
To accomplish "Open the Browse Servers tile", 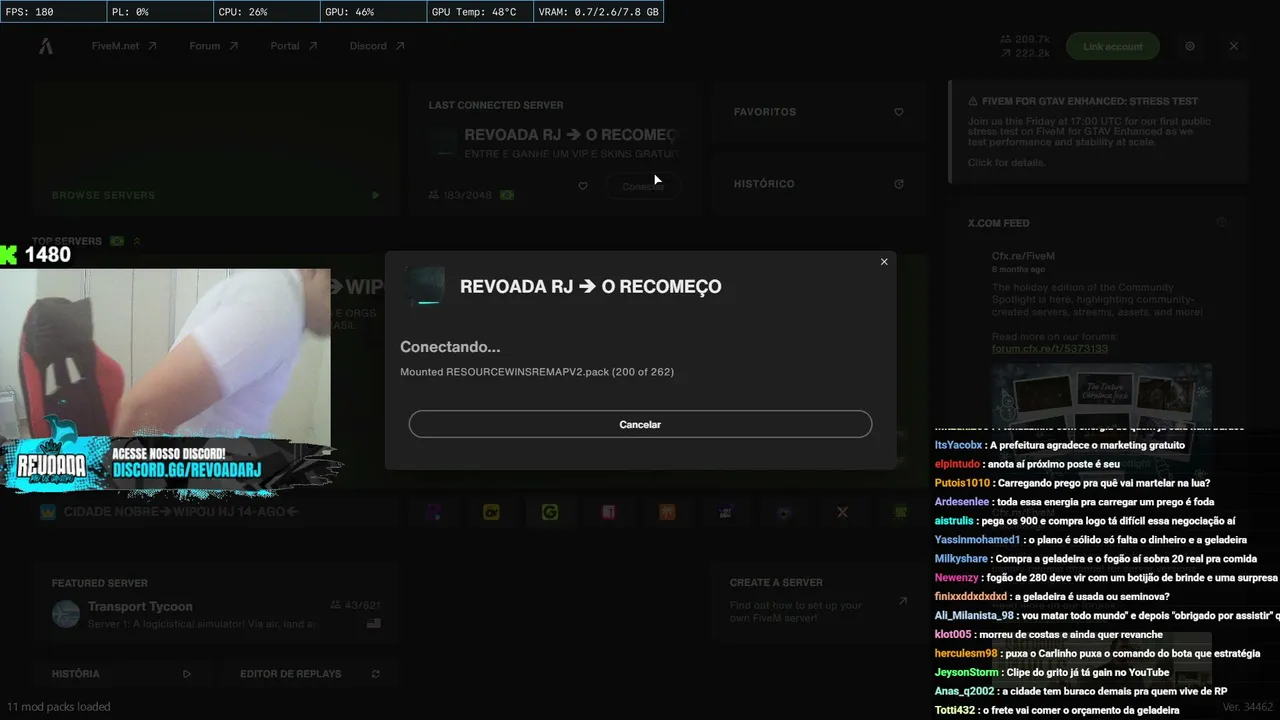I will coord(216,149).
